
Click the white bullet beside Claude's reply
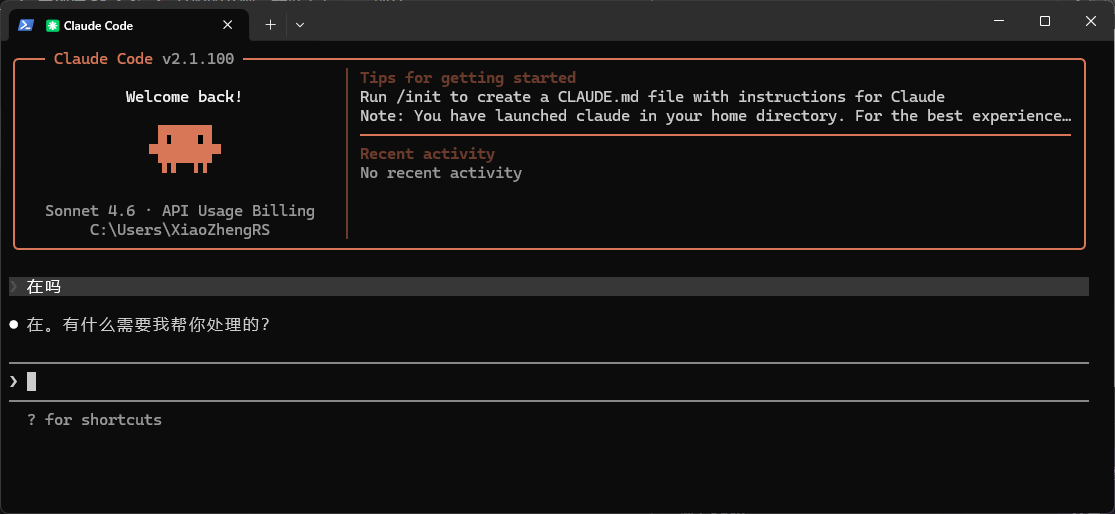coord(14,325)
